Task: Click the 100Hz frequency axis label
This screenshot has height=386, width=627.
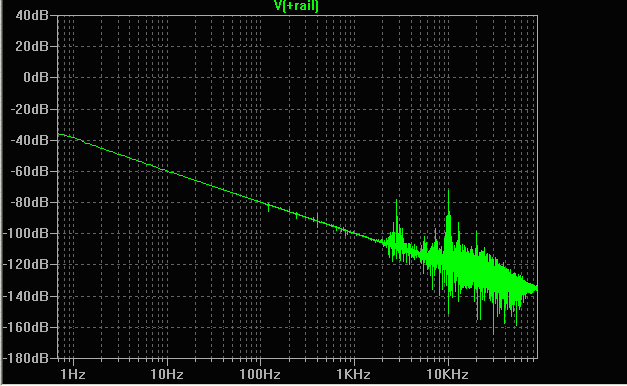Action: (x=260, y=374)
